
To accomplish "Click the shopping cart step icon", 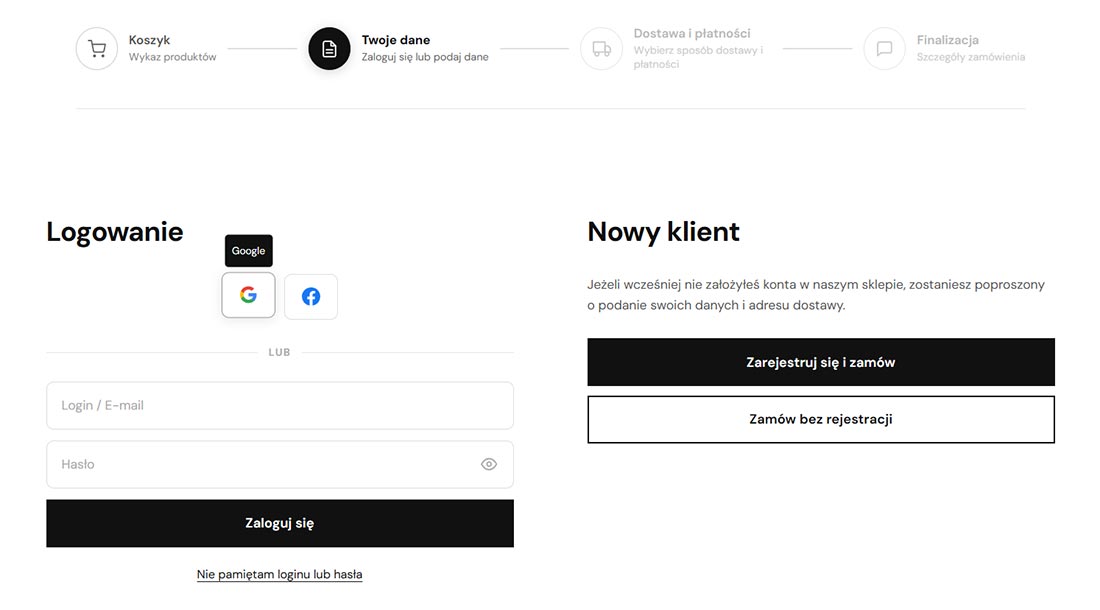I will 97,48.
